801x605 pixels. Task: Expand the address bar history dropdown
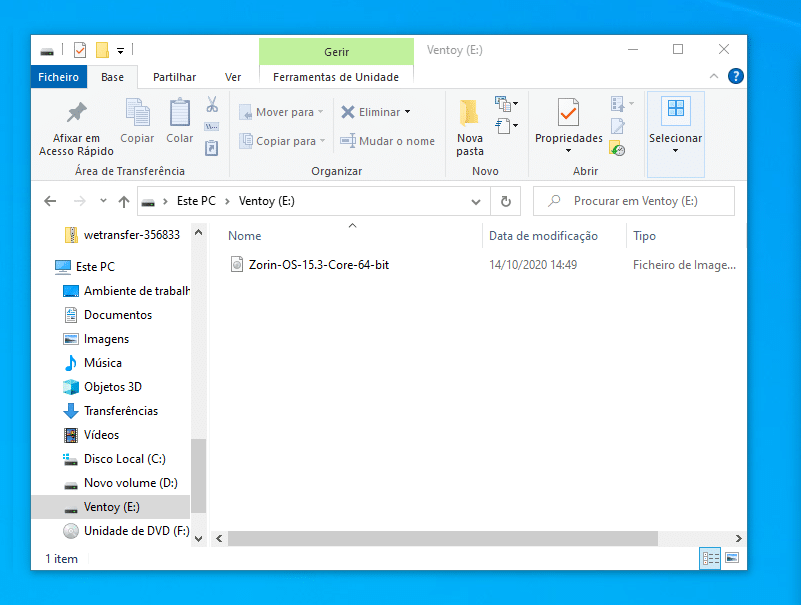pos(476,201)
